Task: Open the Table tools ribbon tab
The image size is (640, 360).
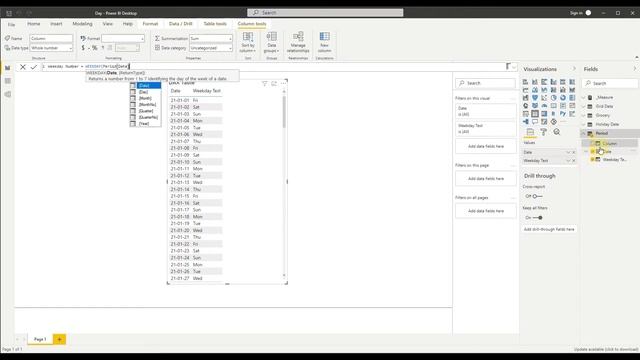Action: 215,24
